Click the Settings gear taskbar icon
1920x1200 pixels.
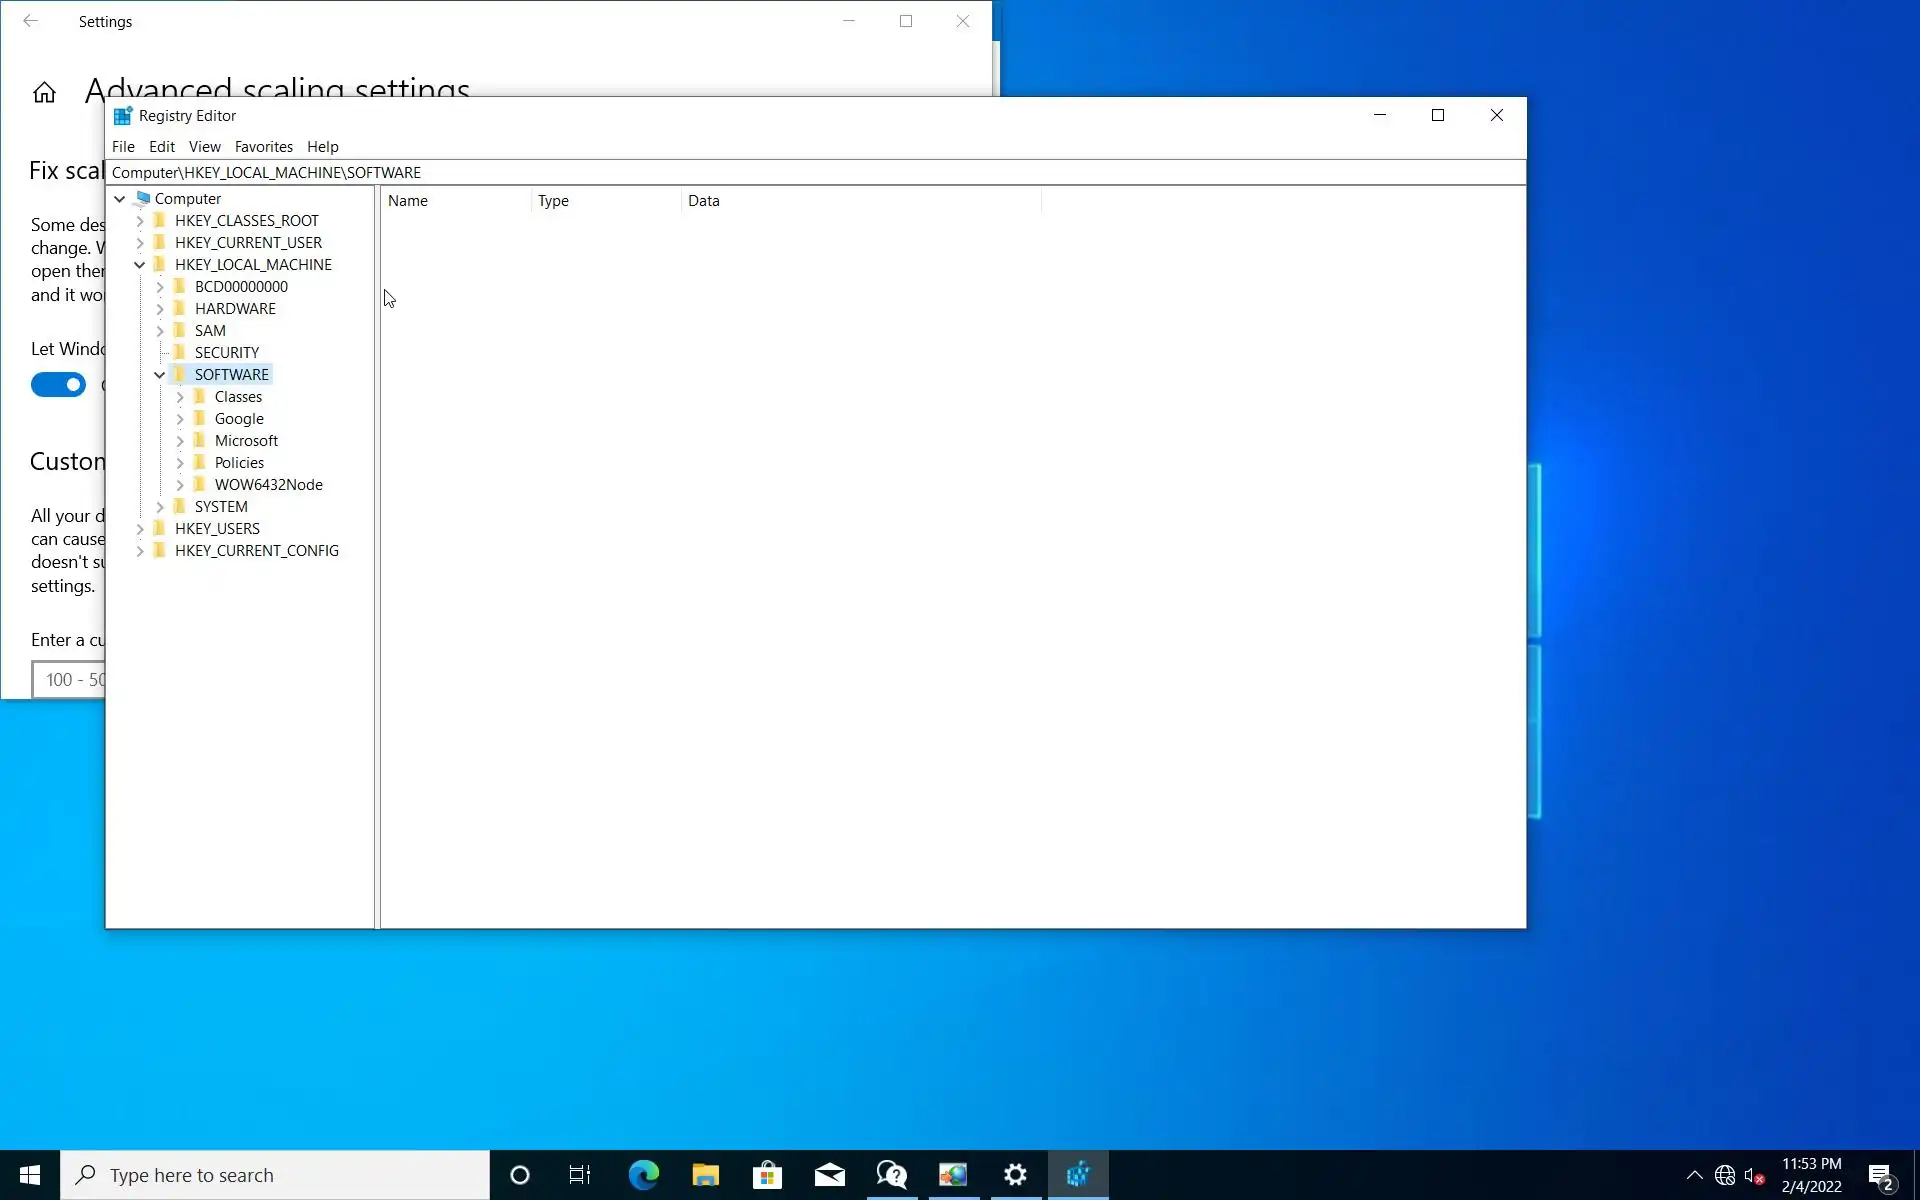[1015, 1175]
